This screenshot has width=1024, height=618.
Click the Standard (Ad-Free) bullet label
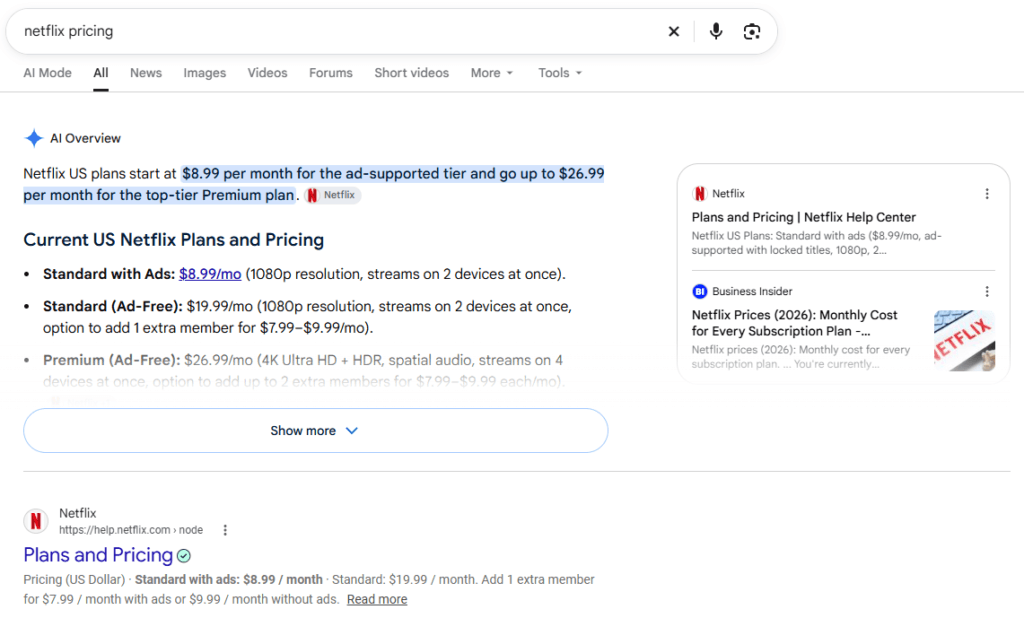(112, 306)
